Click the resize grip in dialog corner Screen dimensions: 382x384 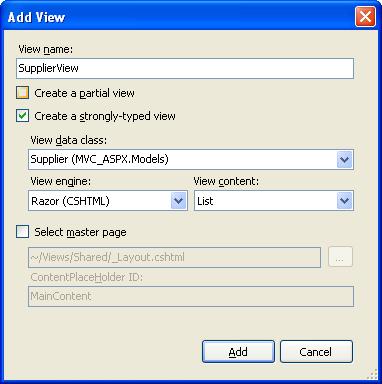pyautogui.click(x=373, y=374)
